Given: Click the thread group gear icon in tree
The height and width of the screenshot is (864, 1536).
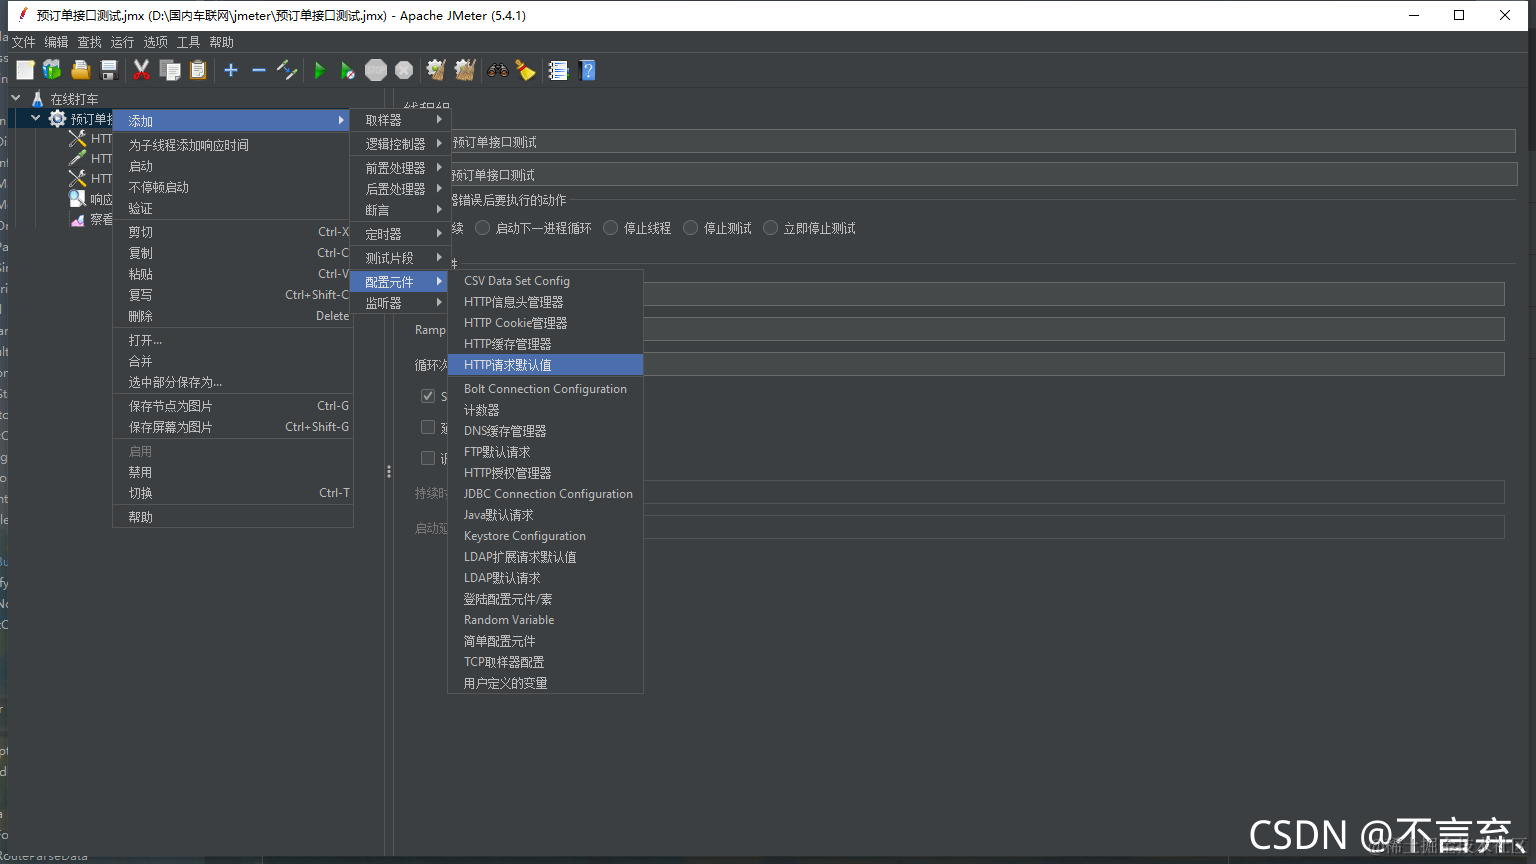Looking at the screenshot, I should (x=57, y=119).
